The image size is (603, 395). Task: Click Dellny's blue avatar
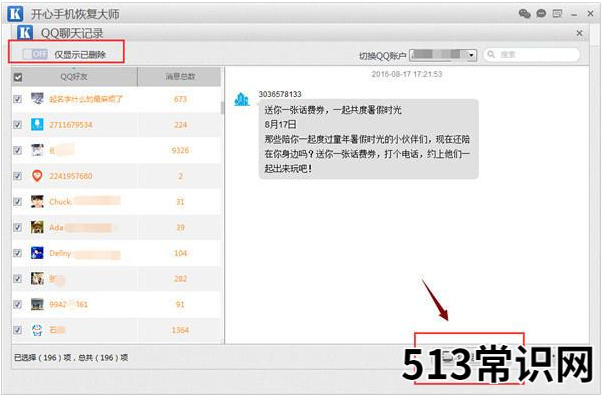(x=37, y=253)
